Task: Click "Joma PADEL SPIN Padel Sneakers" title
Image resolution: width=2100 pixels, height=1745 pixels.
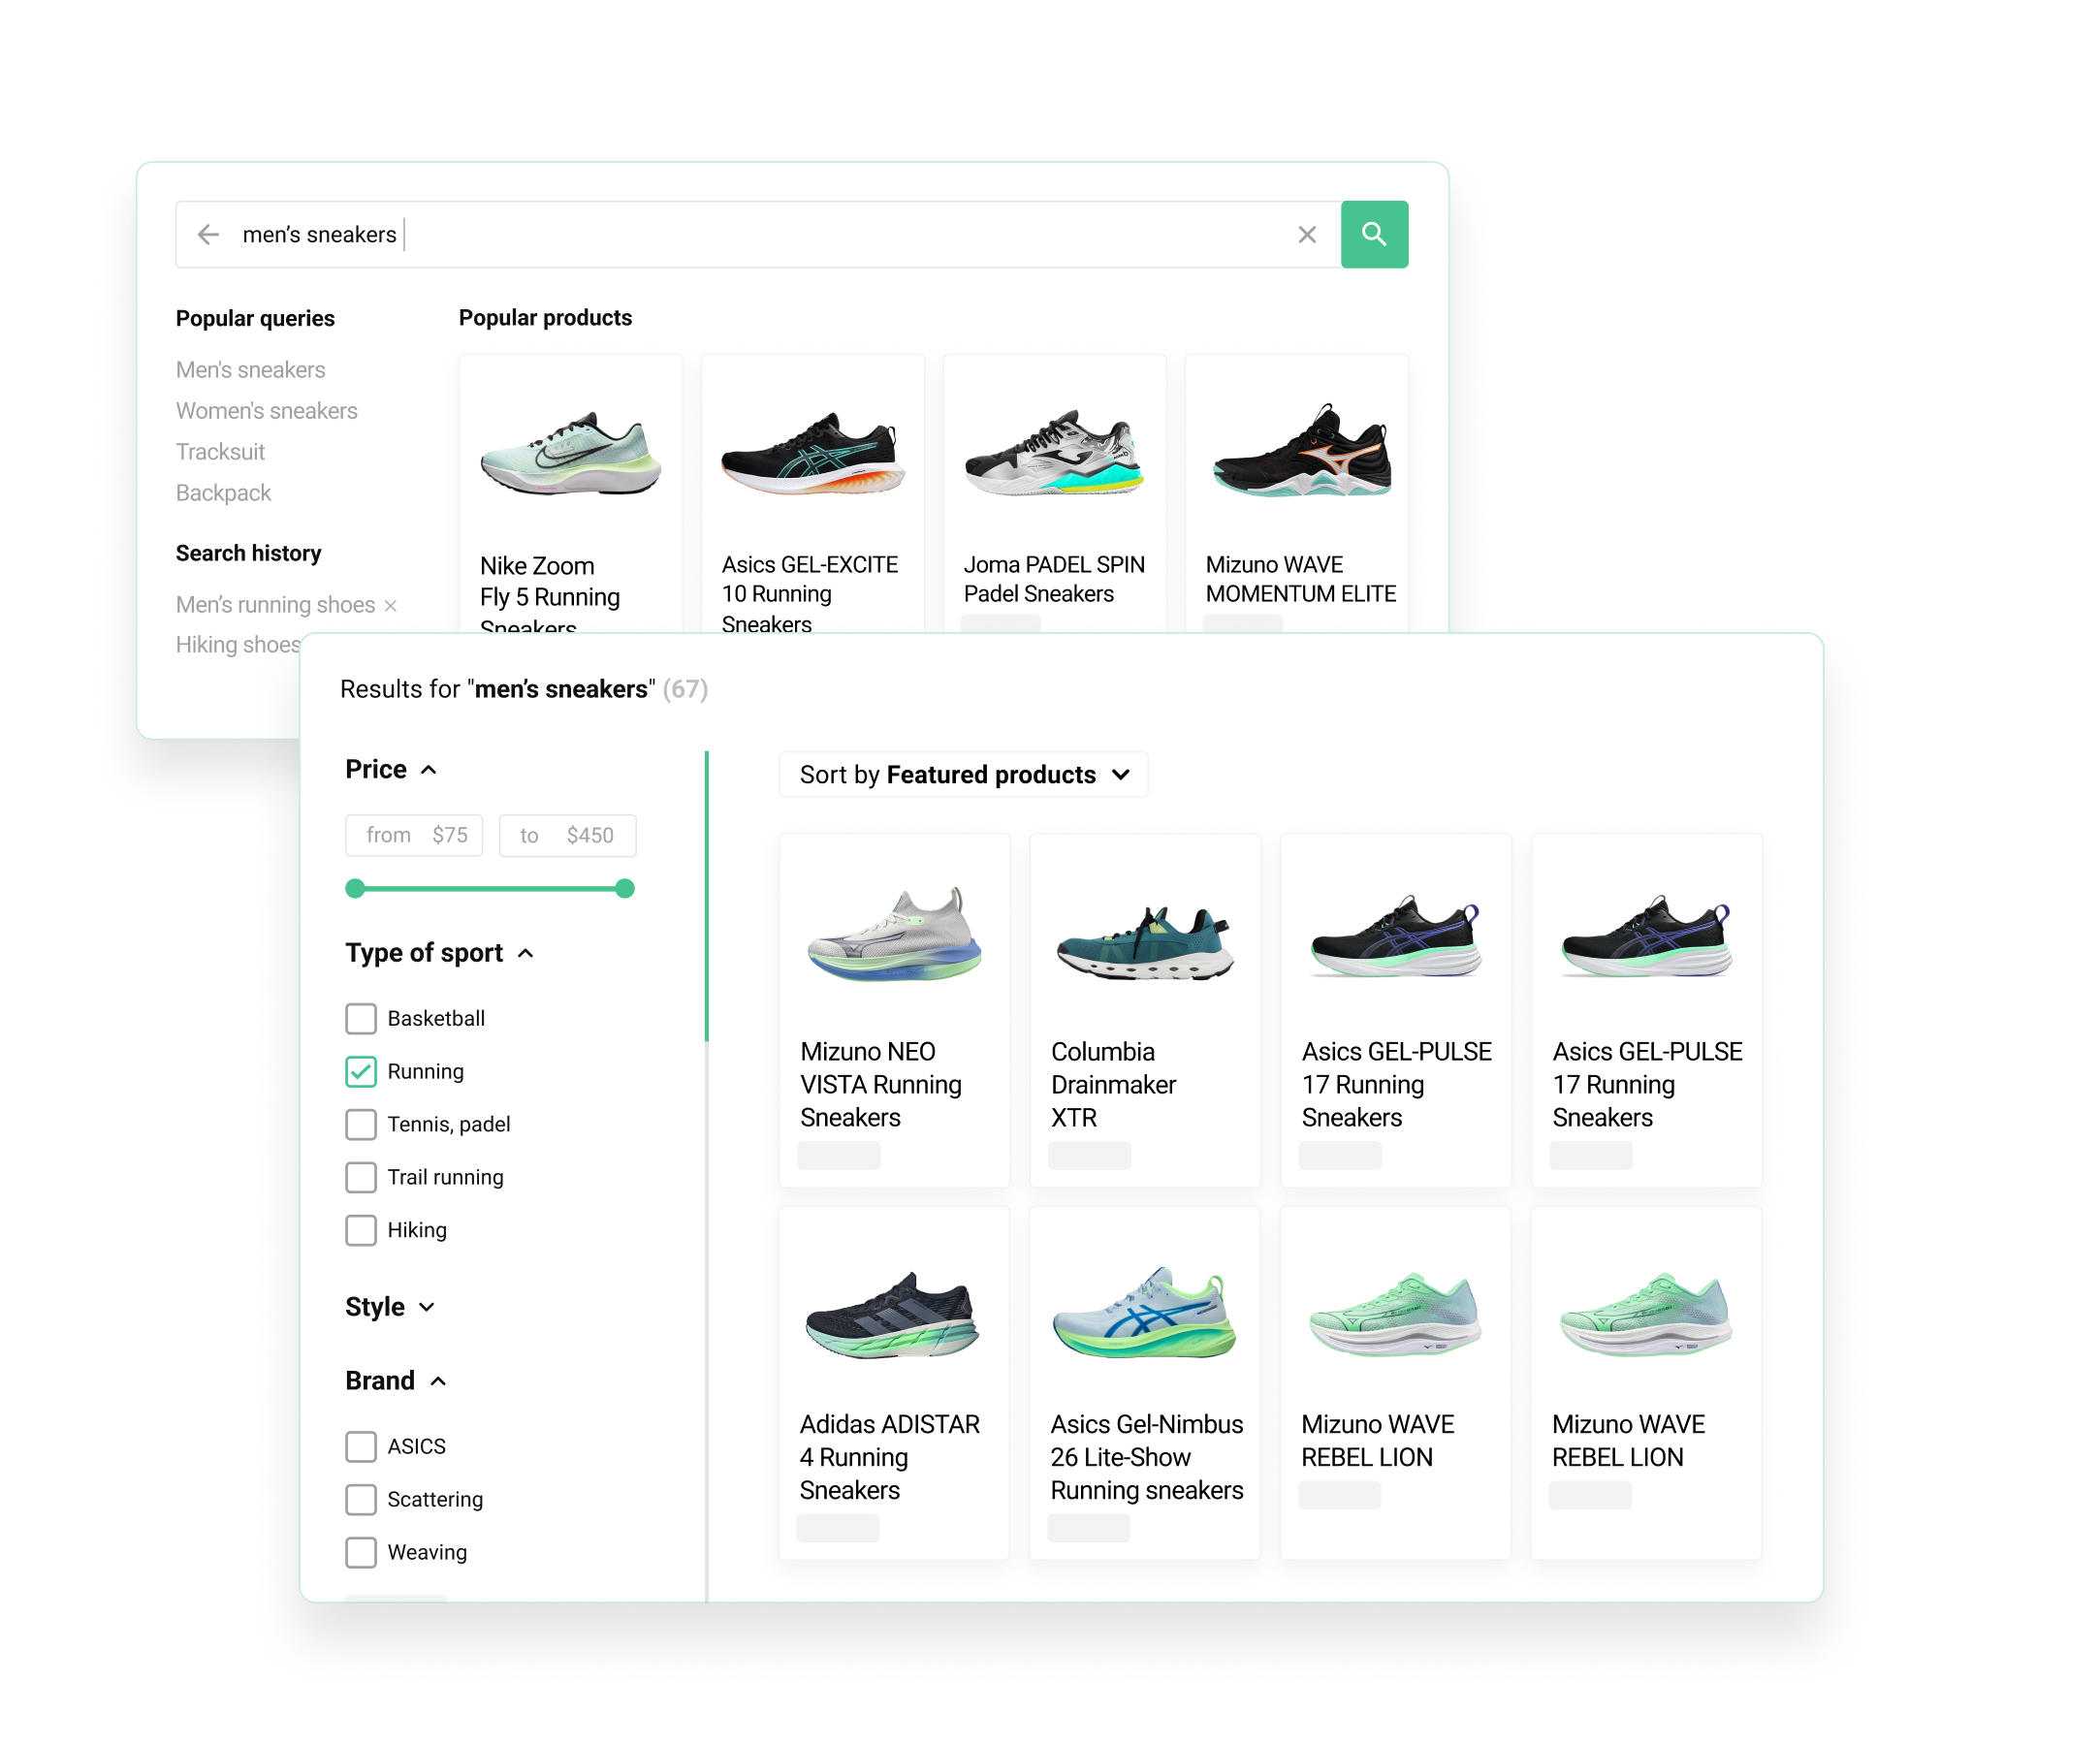Action: coord(1055,580)
